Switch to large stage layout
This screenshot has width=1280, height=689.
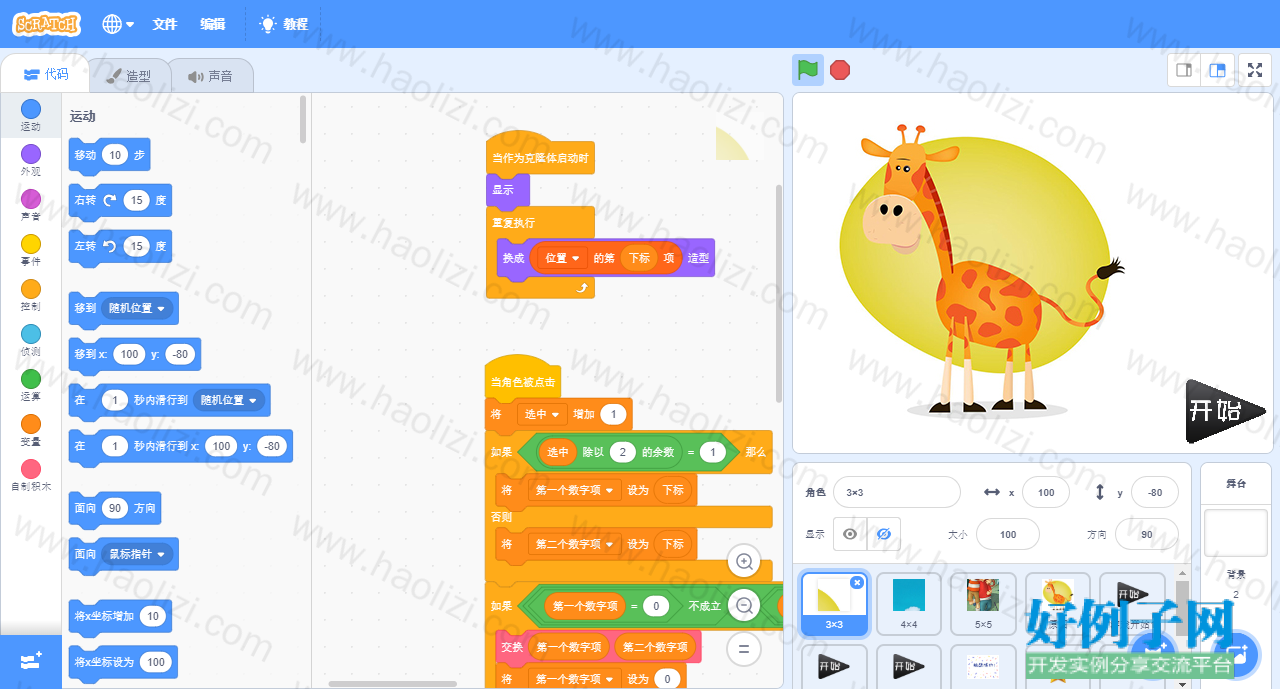1217,70
